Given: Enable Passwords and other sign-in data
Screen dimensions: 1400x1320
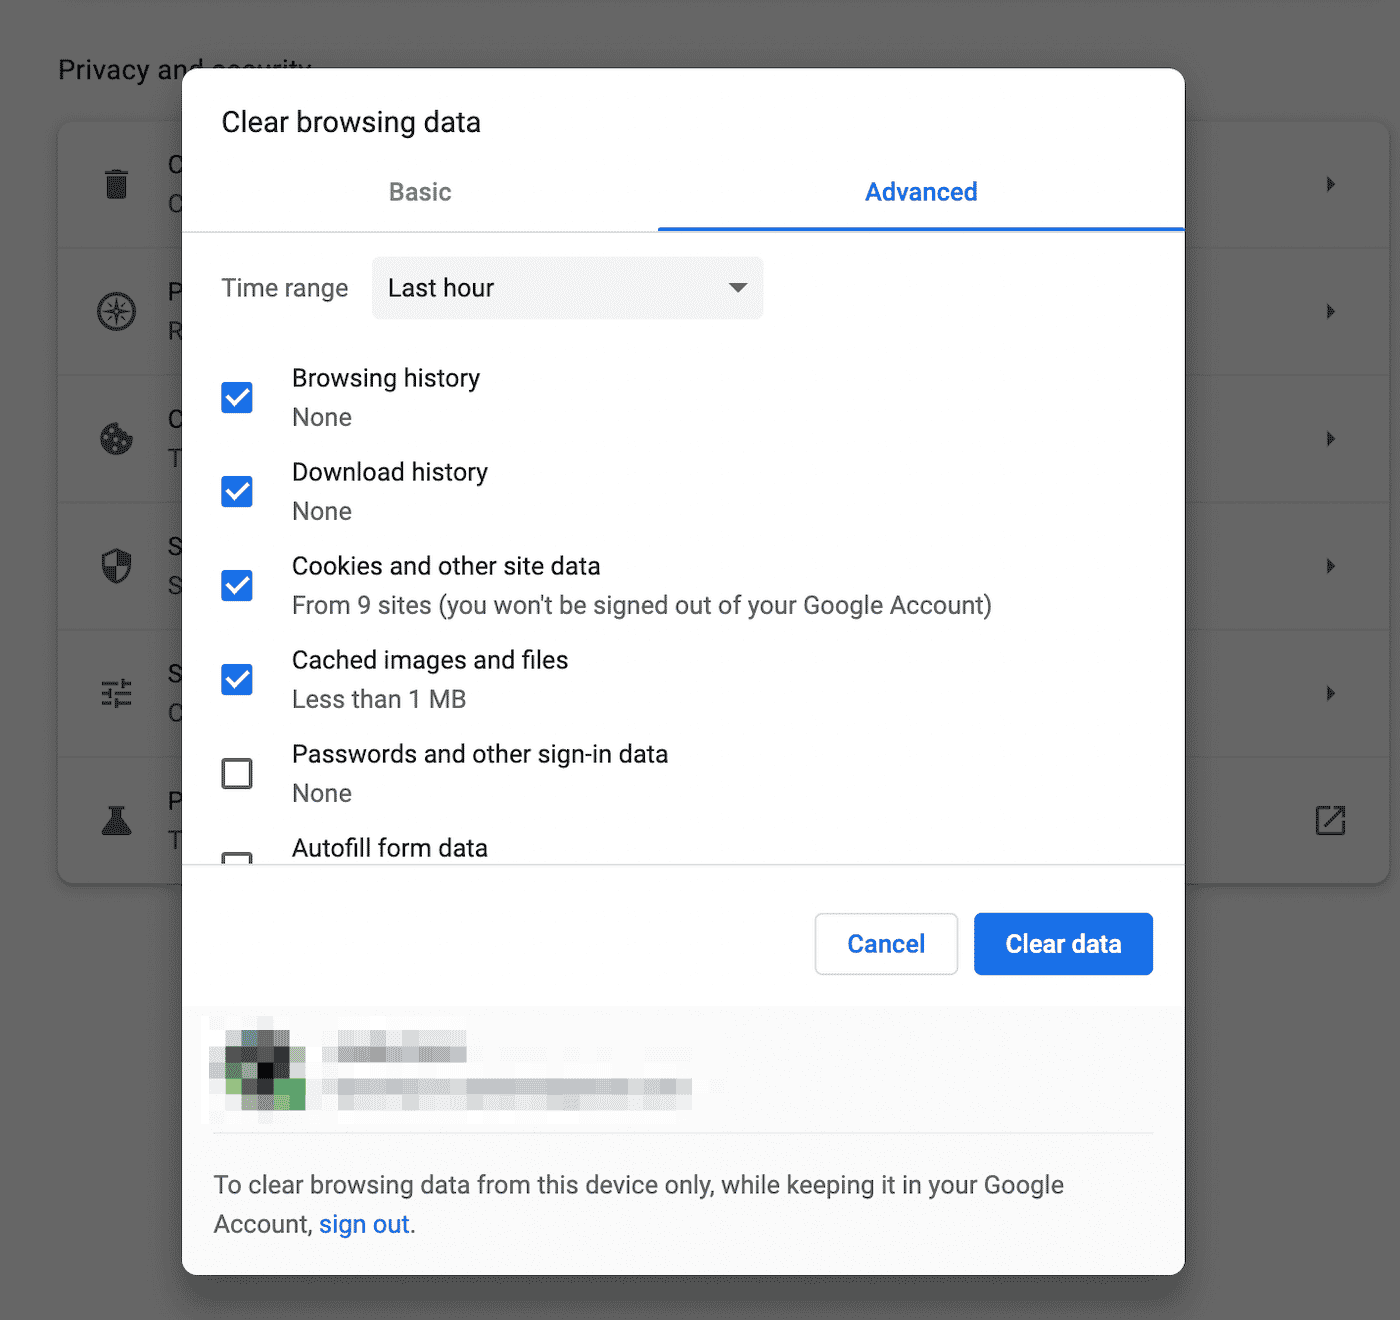Looking at the screenshot, I should coord(236,773).
